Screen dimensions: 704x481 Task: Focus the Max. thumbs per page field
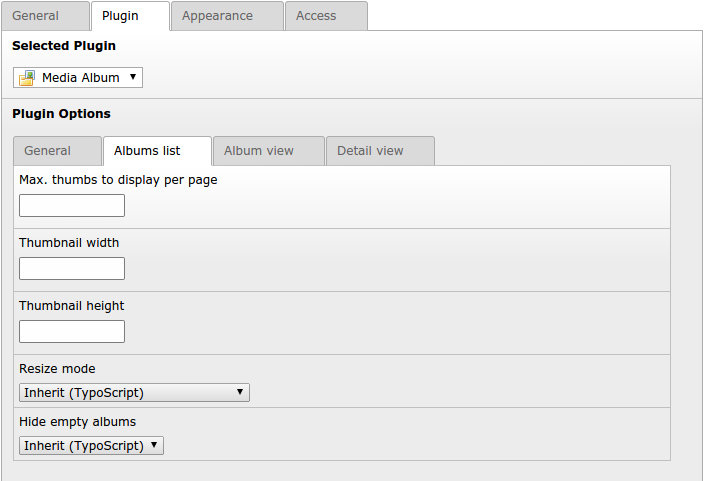(x=72, y=205)
